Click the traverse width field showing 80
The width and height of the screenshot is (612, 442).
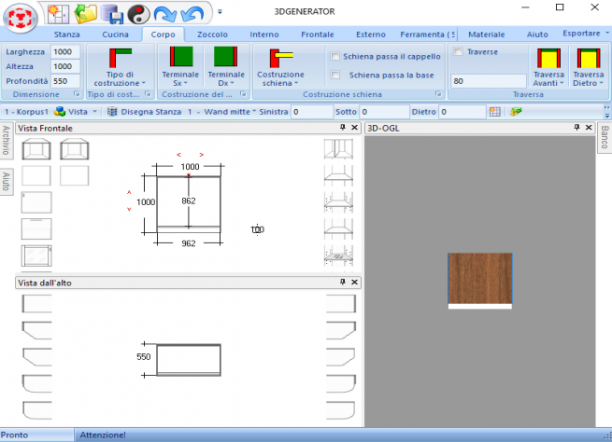coord(488,81)
